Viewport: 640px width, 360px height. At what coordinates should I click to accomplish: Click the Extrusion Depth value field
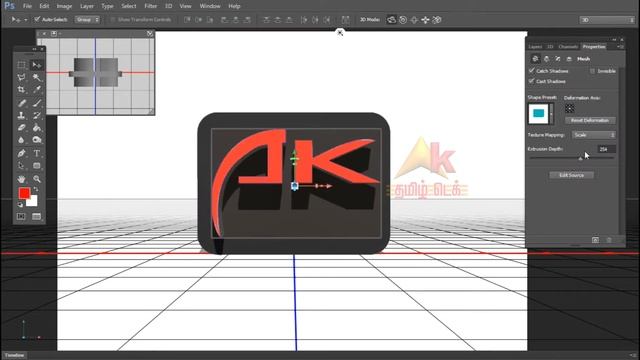606,149
